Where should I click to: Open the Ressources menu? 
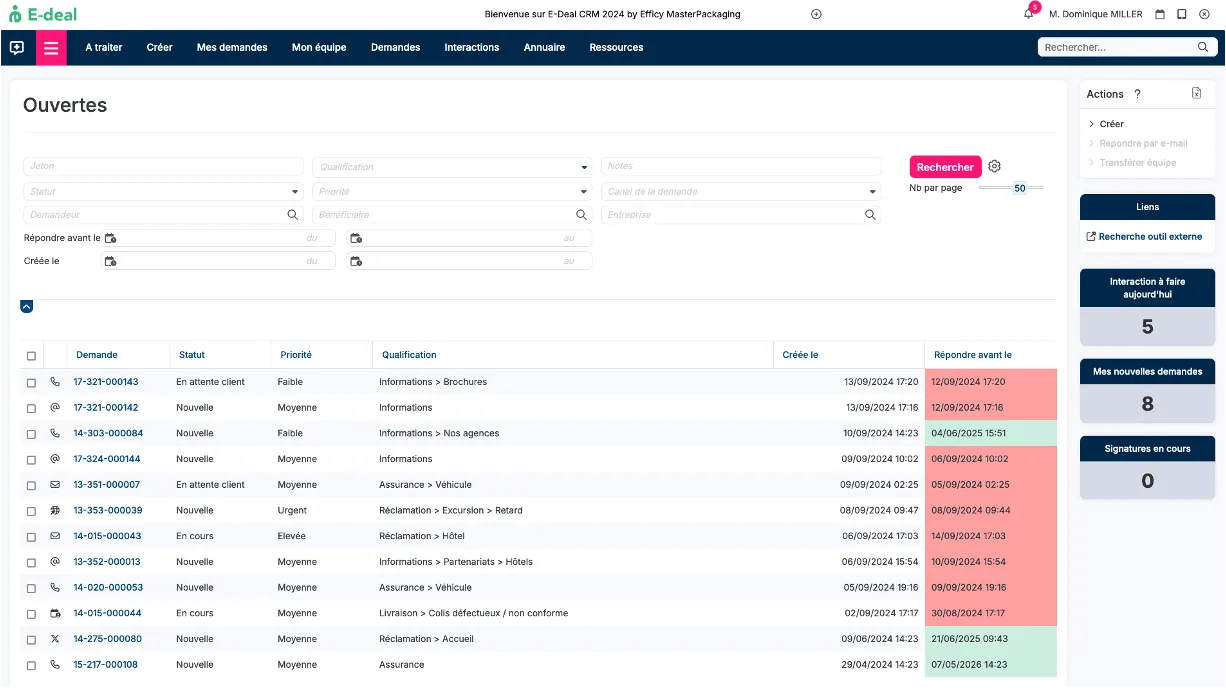pyautogui.click(x=616, y=47)
